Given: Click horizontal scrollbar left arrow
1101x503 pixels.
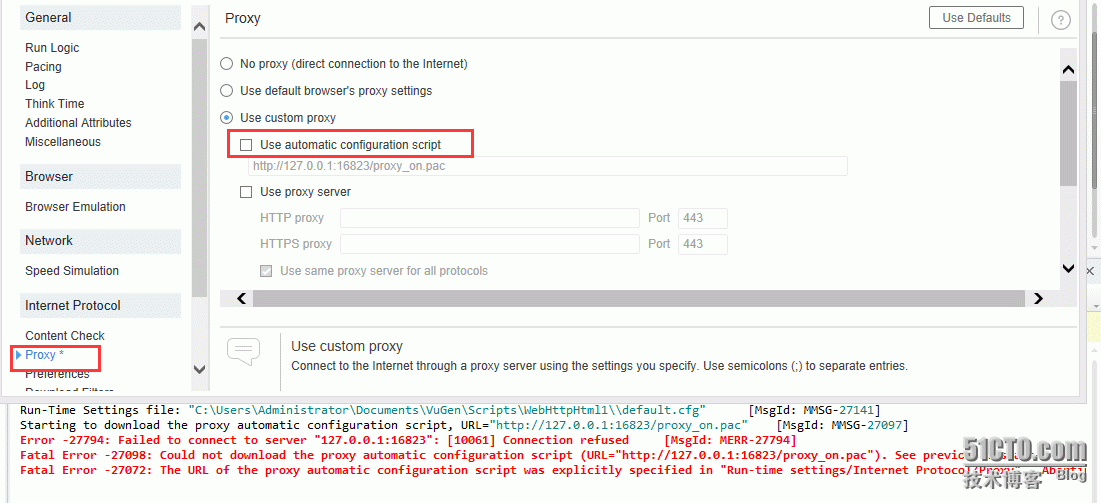Looking at the screenshot, I should tap(242, 299).
